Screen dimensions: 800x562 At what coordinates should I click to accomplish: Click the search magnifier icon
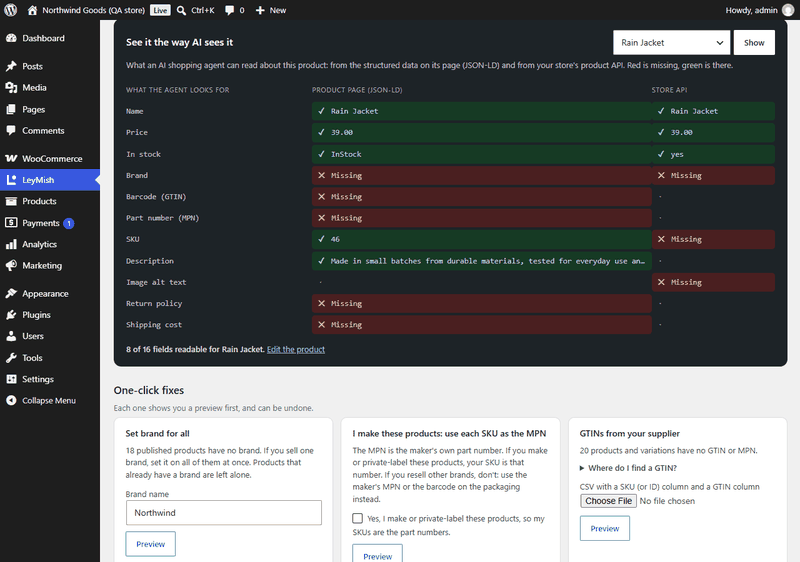point(181,10)
